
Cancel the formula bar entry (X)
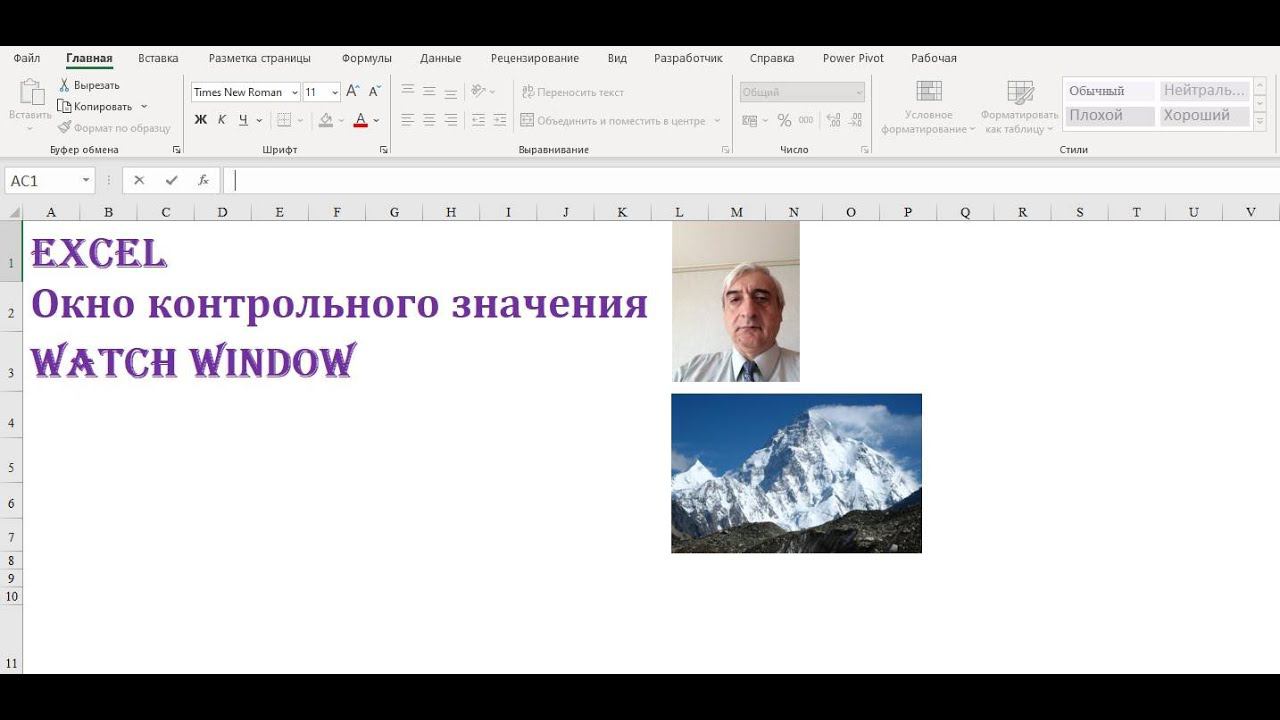click(x=139, y=181)
